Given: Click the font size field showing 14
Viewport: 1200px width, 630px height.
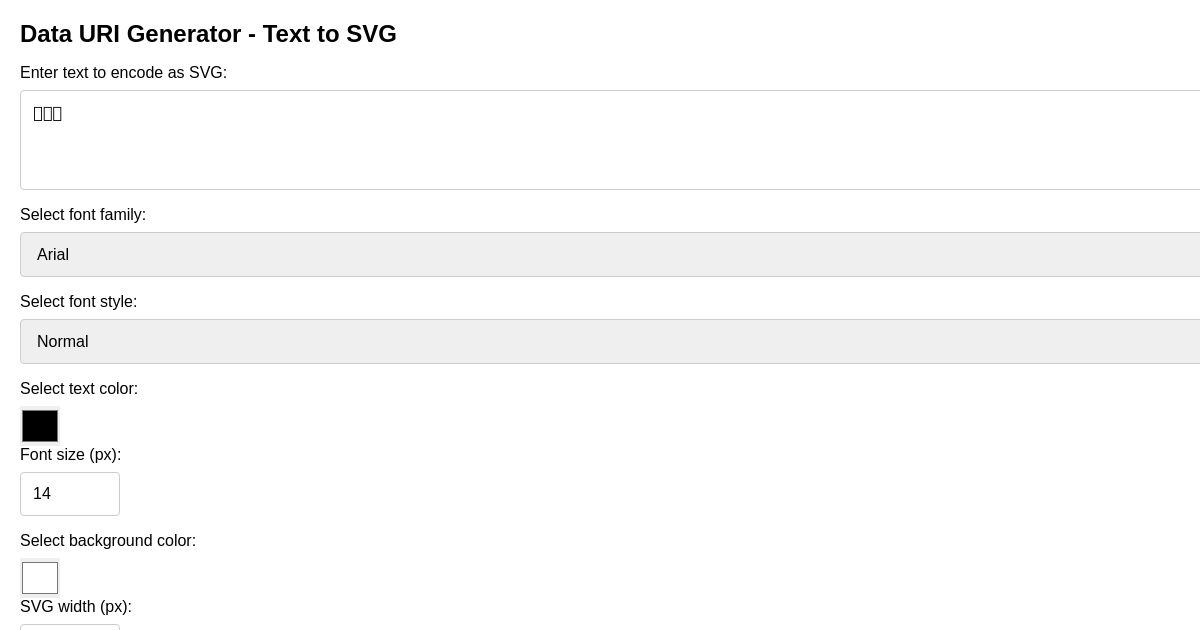Looking at the screenshot, I should coord(70,493).
